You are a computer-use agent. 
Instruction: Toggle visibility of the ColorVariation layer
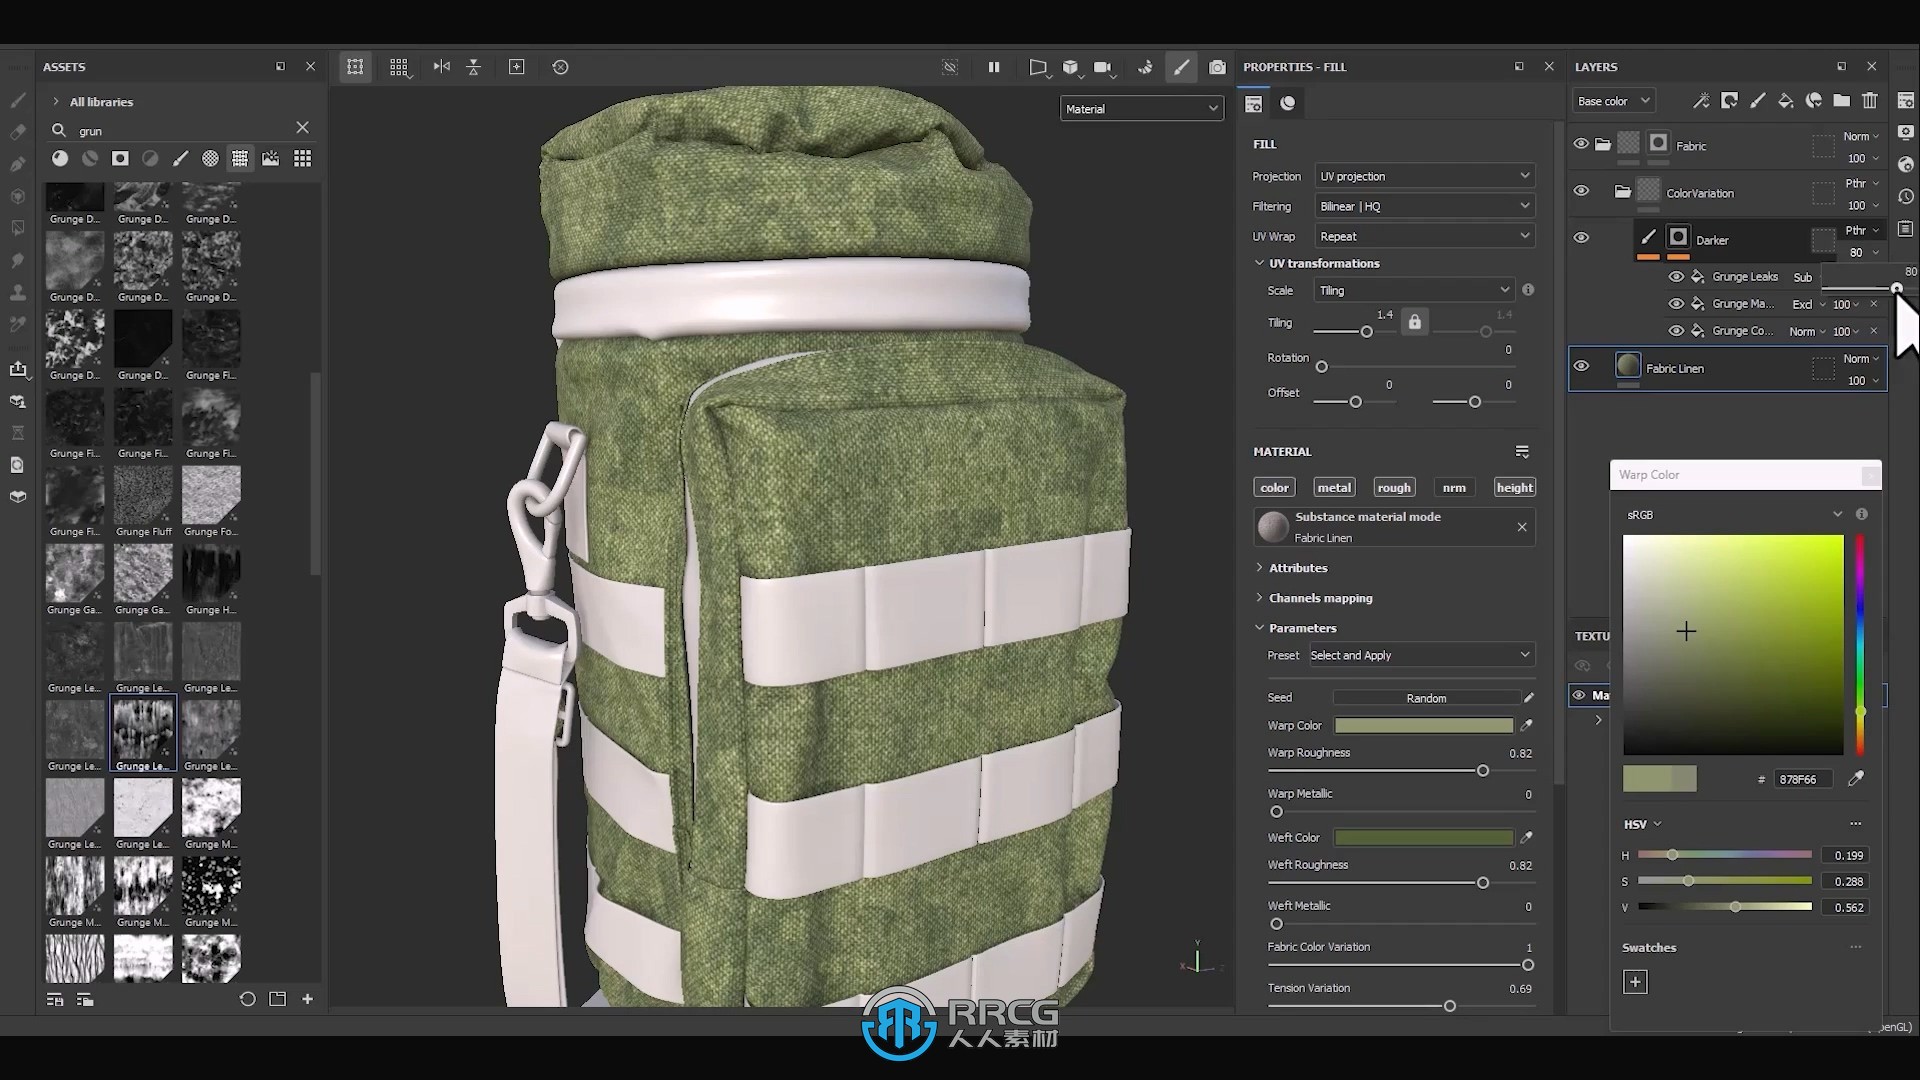pyautogui.click(x=1581, y=191)
